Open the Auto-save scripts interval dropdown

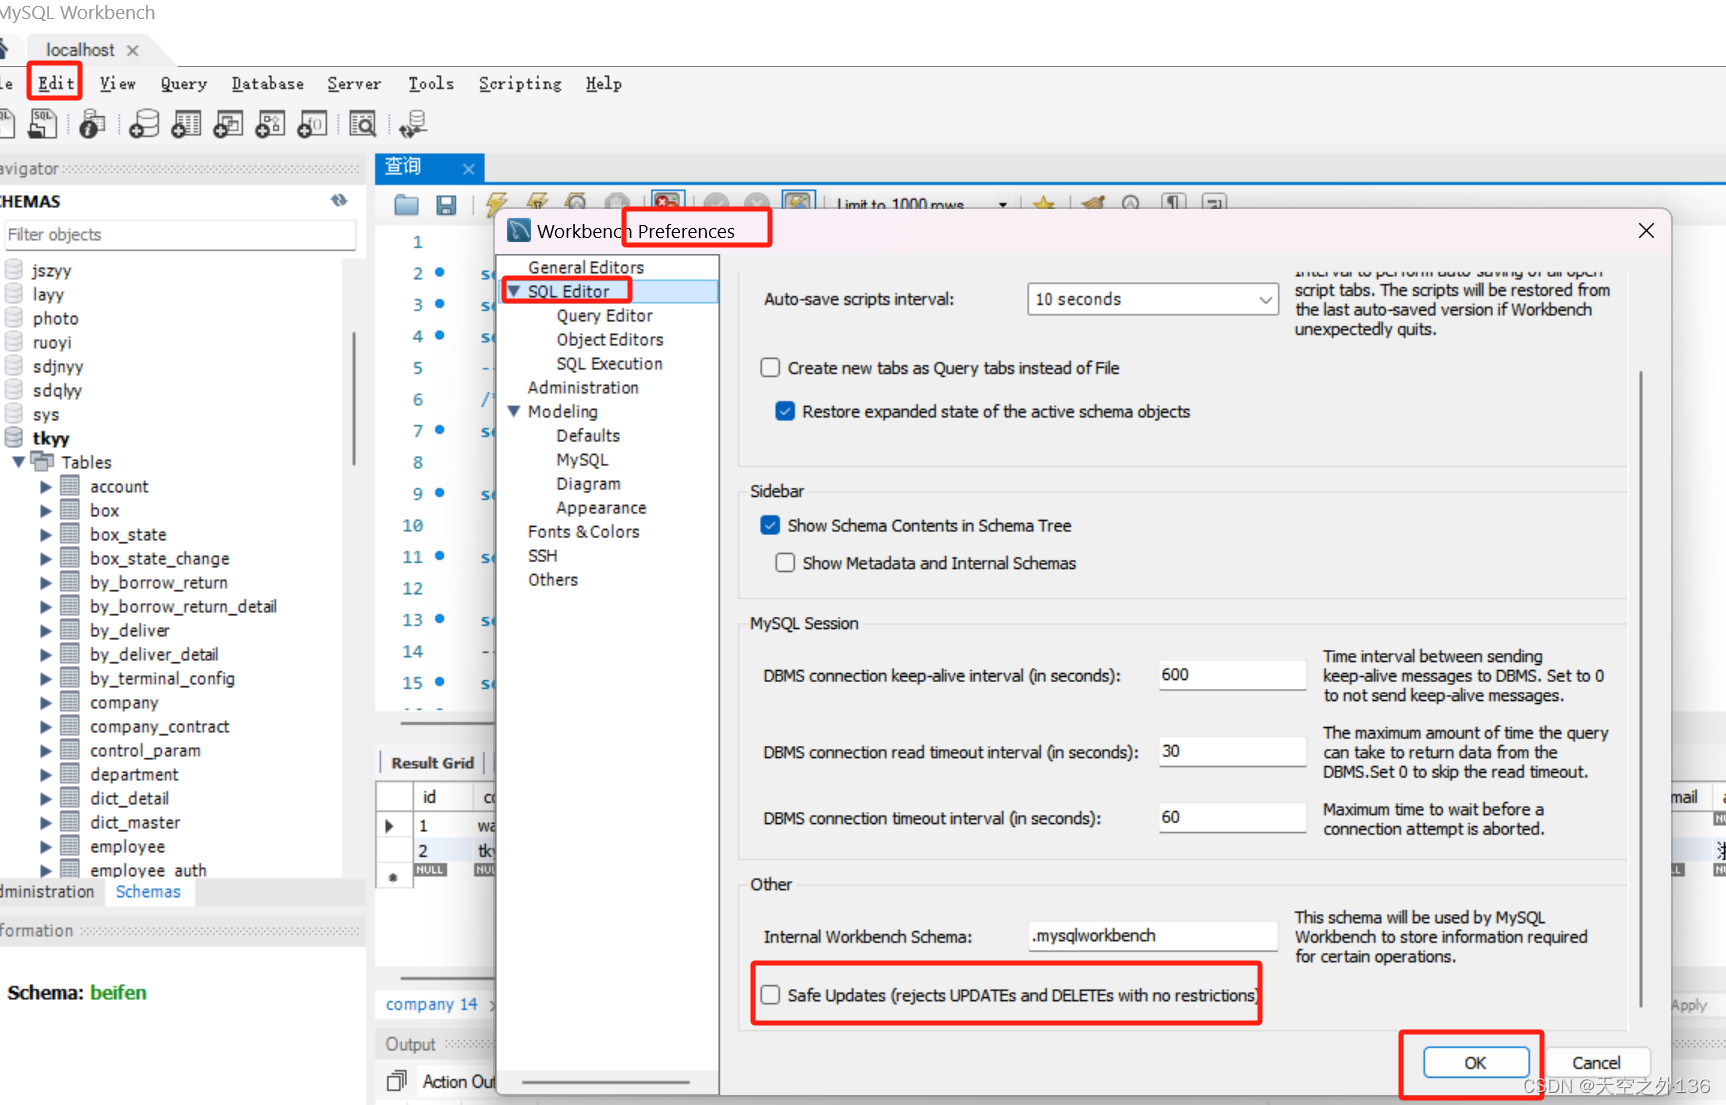click(1153, 299)
